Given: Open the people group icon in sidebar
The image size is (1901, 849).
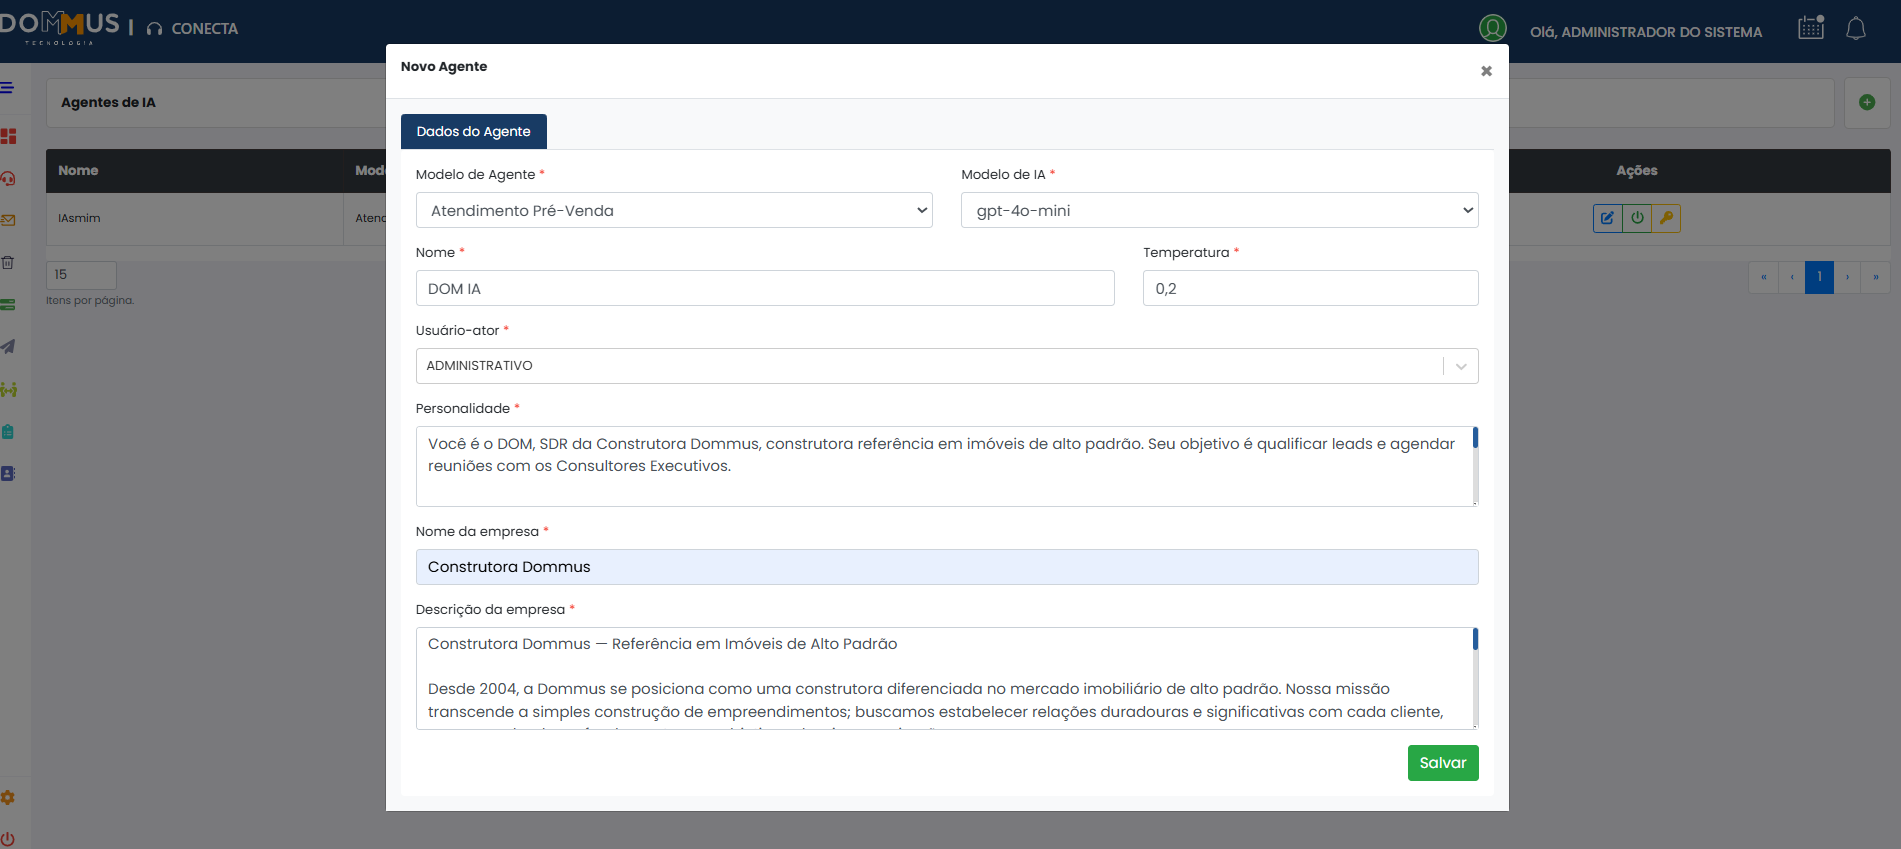Looking at the screenshot, I should tap(8, 389).
